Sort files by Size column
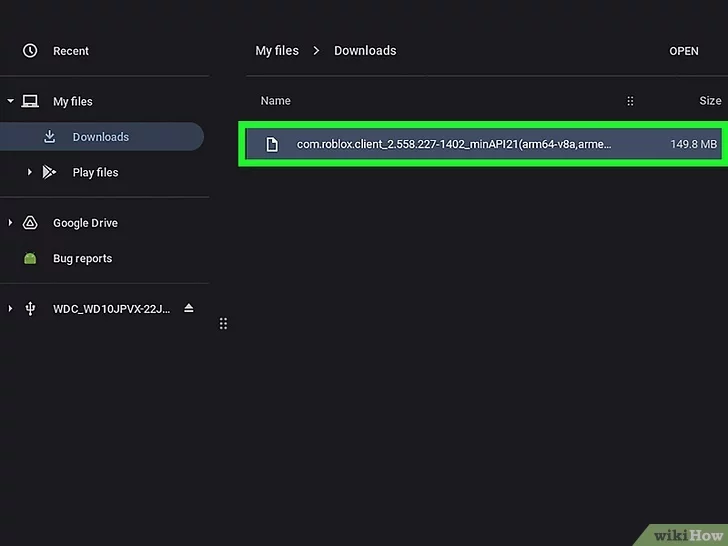Image resolution: width=728 pixels, height=546 pixels. point(710,101)
